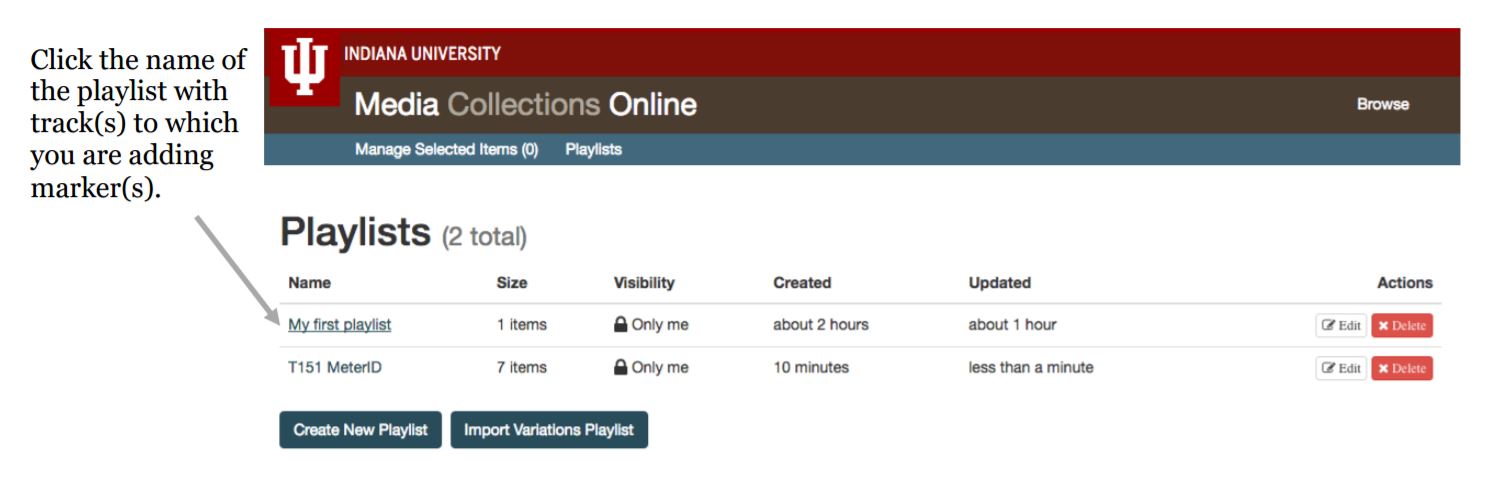Click the lock icon in My first playlist row

pyautogui.click(x=621, y=325)
